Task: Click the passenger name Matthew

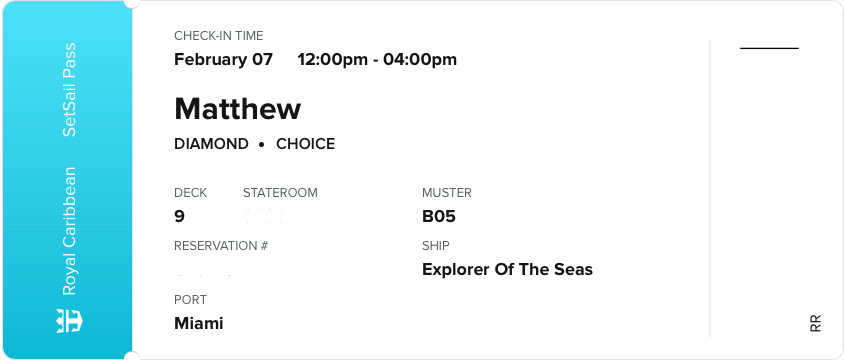Action: coord(237,109)
